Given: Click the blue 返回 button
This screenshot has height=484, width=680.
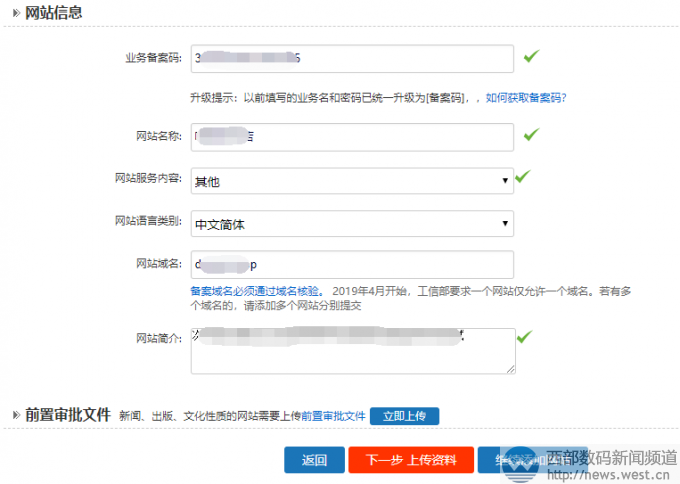Looking at the screenshot, I should pos(314,460).
